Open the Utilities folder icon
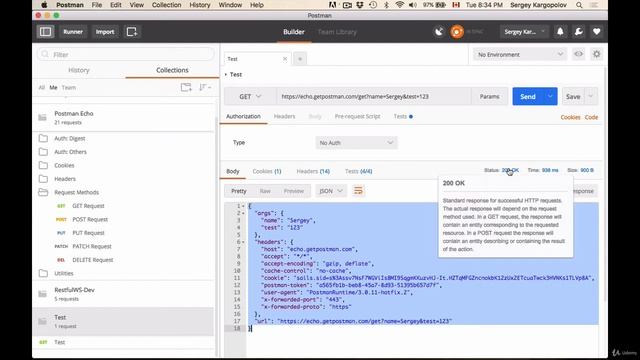 tap(43, 273)
